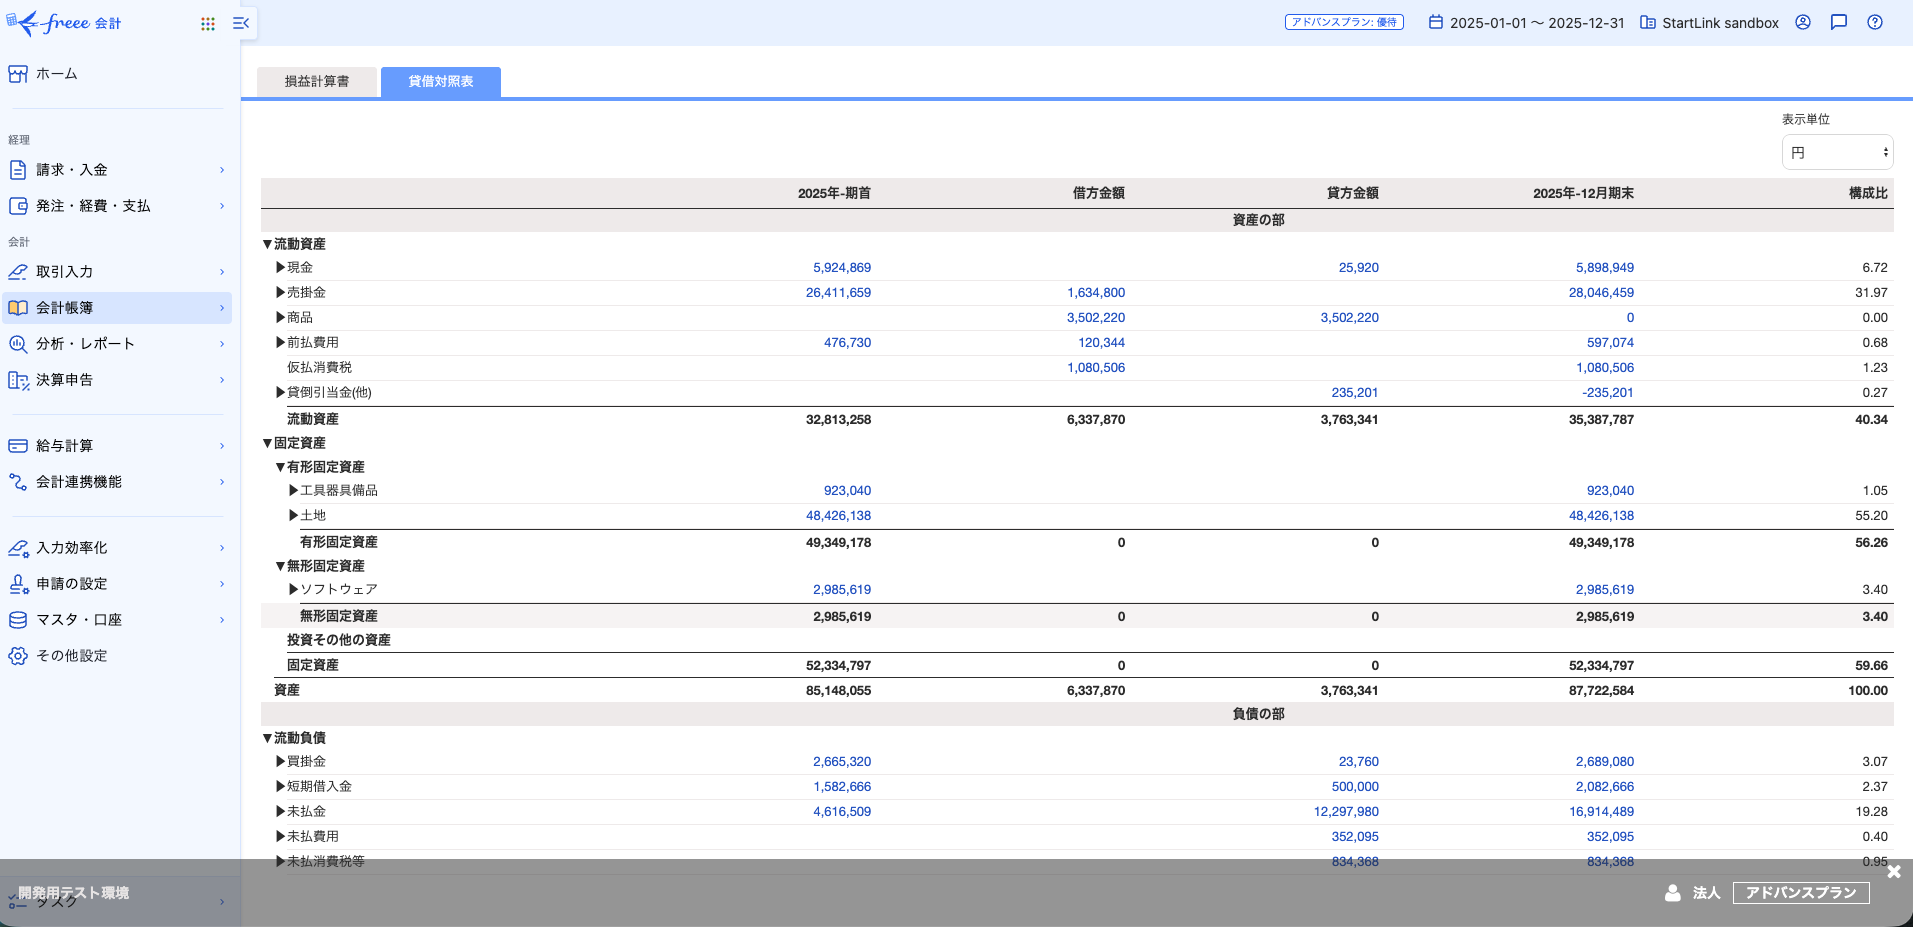This screenshot has height=927, width=1913.
Task: Click the company building icon beside StartLink sandbox
Action: coord(1648,22)
